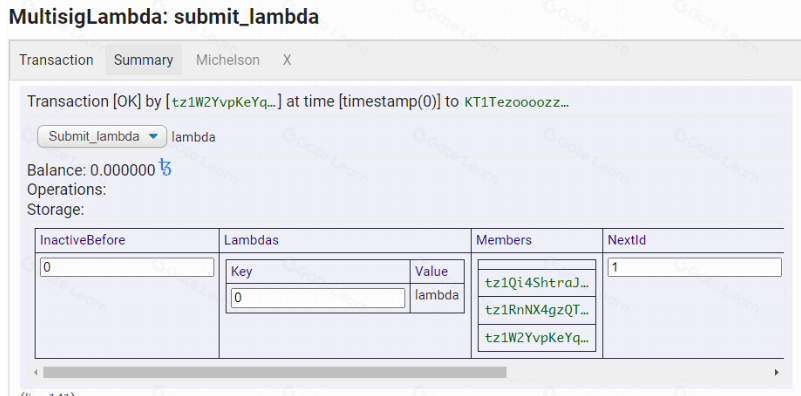Select member address tz1RnNX4gzQT
This screenshot has width=801, height=396.
click(x=537, y=310)
